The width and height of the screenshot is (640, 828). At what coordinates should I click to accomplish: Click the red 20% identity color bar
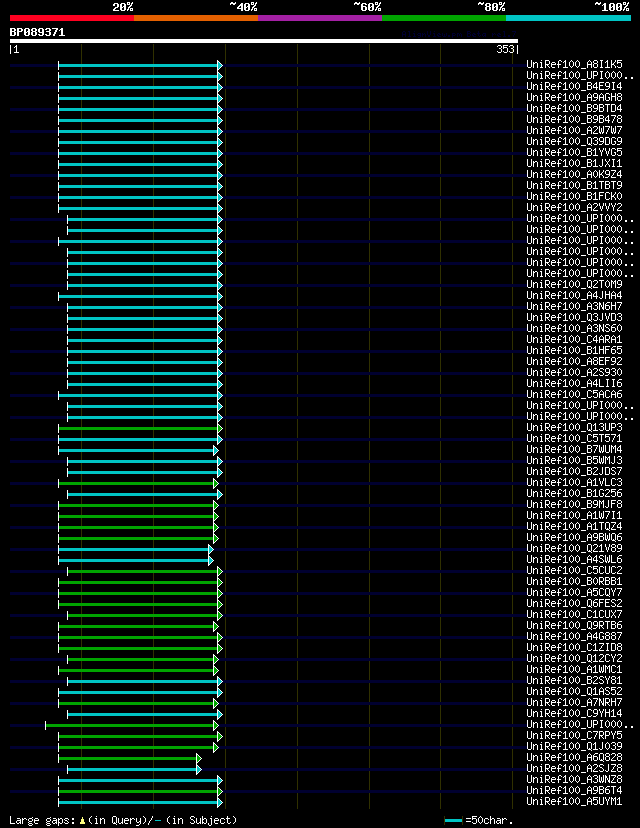(72, 18)
